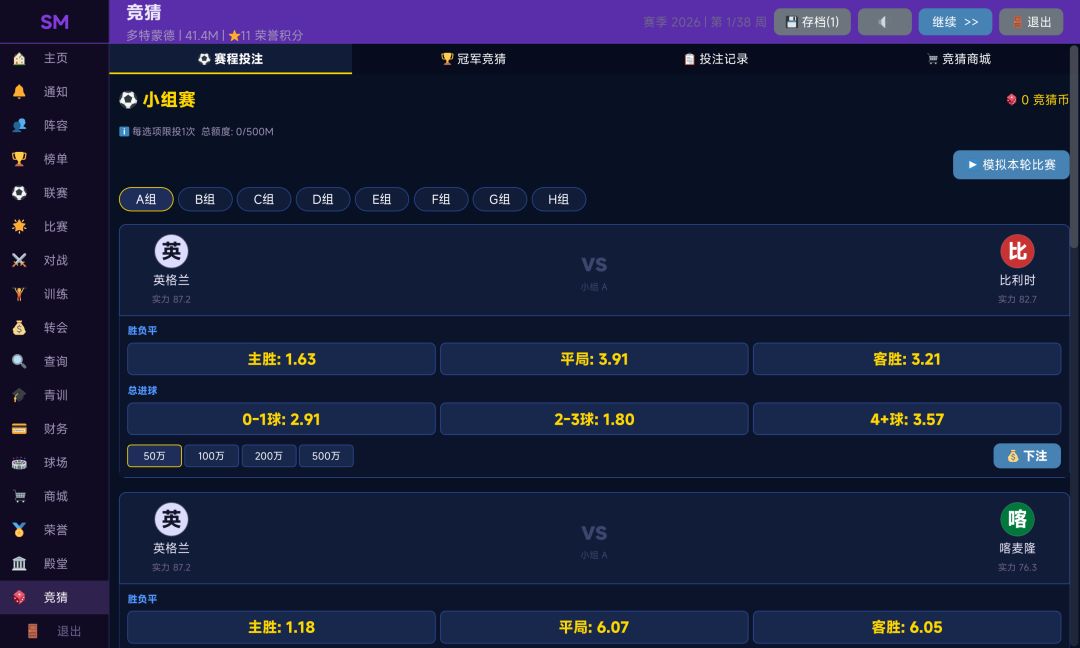
Task: Click the 查询 magnifier icon
Action: 19,362
